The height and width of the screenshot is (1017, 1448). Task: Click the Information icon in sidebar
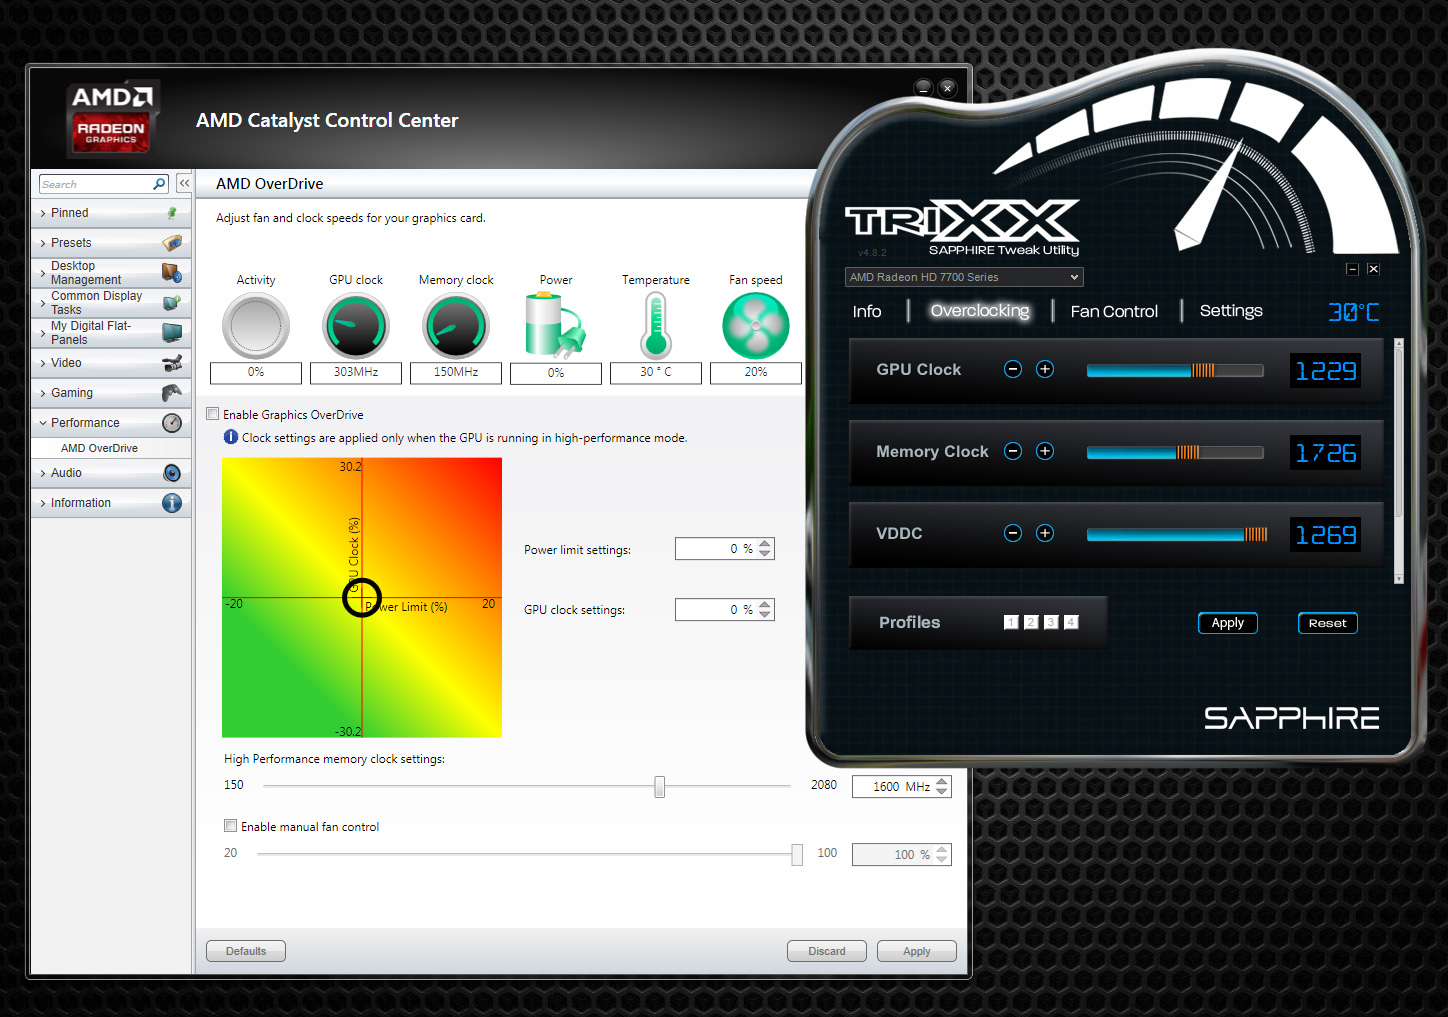click(x=172, y=503)
